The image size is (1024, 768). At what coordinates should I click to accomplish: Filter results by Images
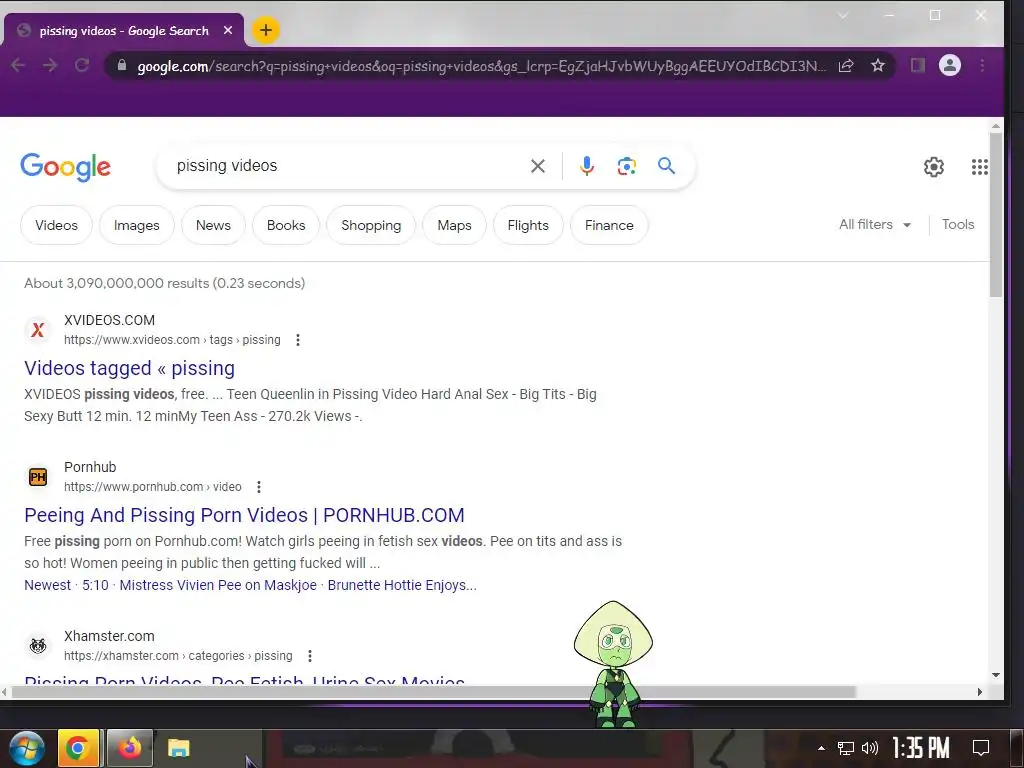click(136, 225)
